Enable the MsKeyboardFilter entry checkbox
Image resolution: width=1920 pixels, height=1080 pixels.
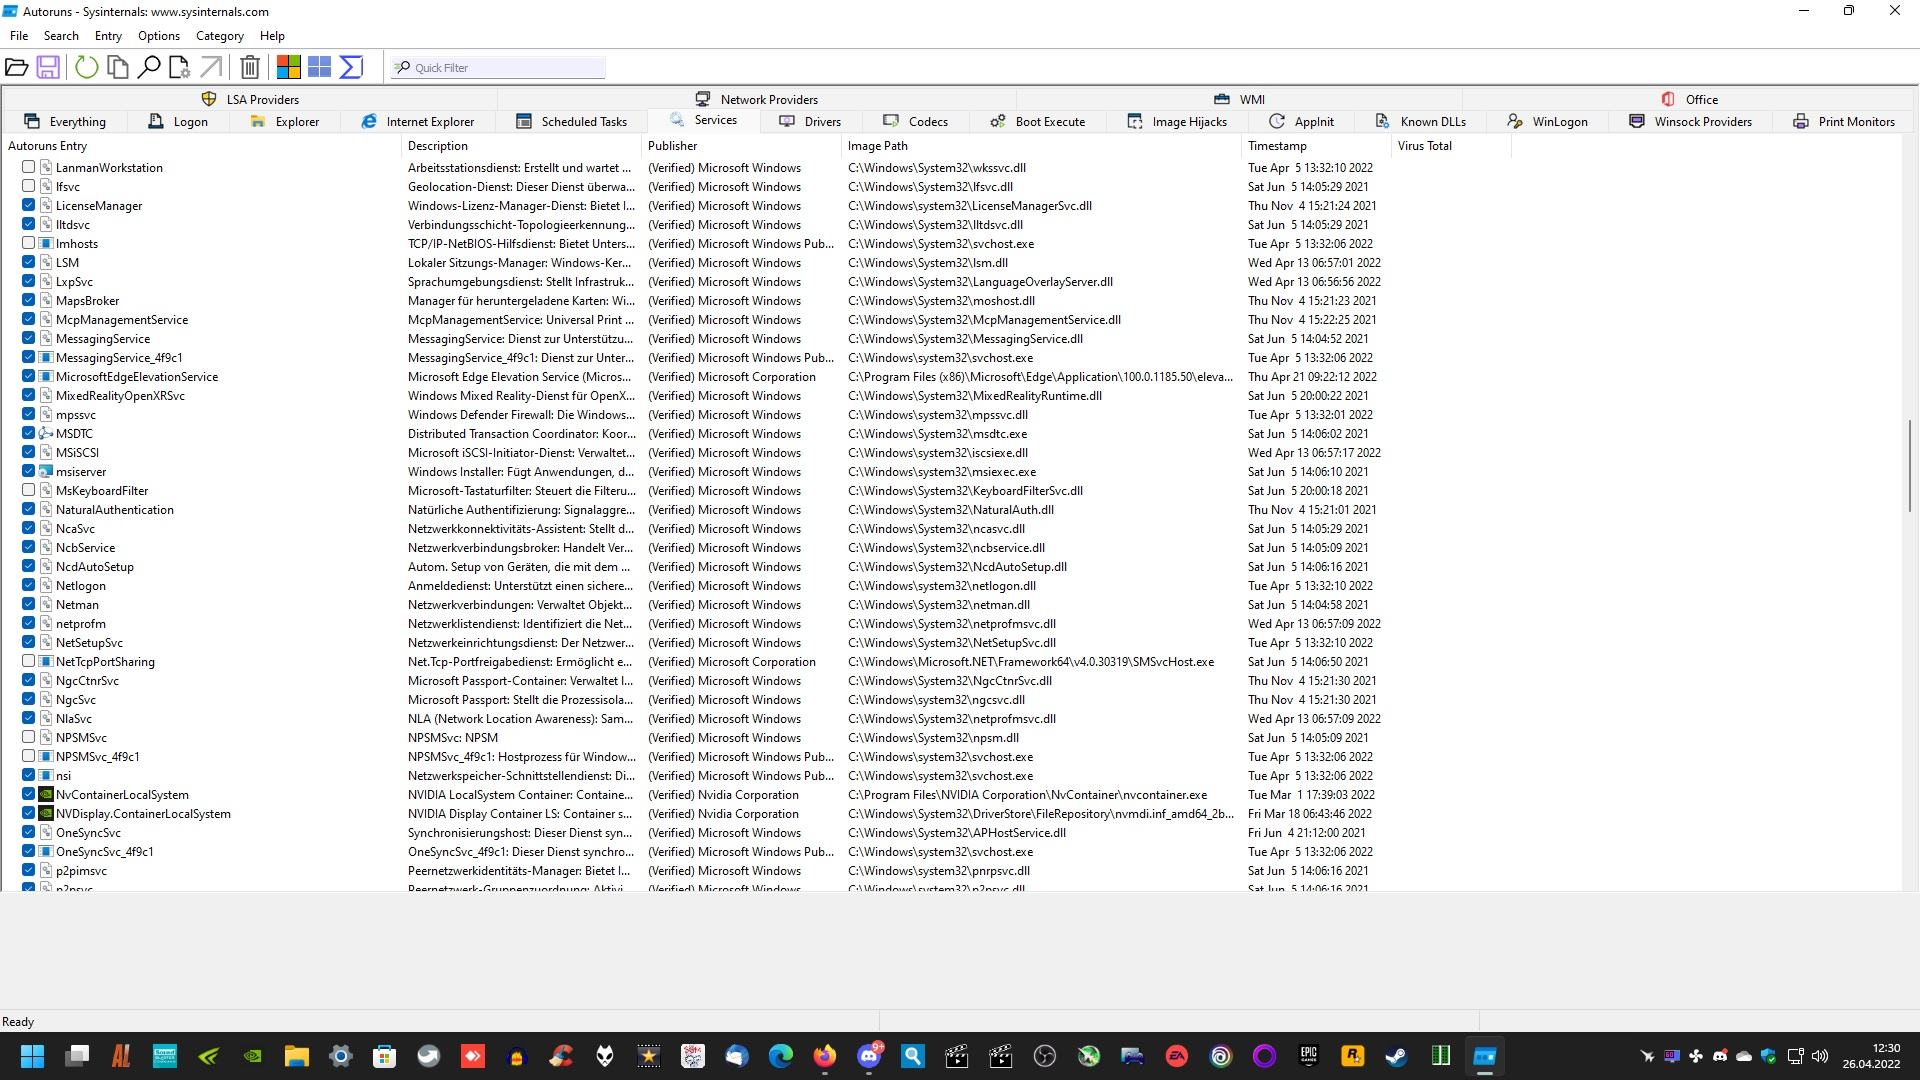[x=29, y=490]
